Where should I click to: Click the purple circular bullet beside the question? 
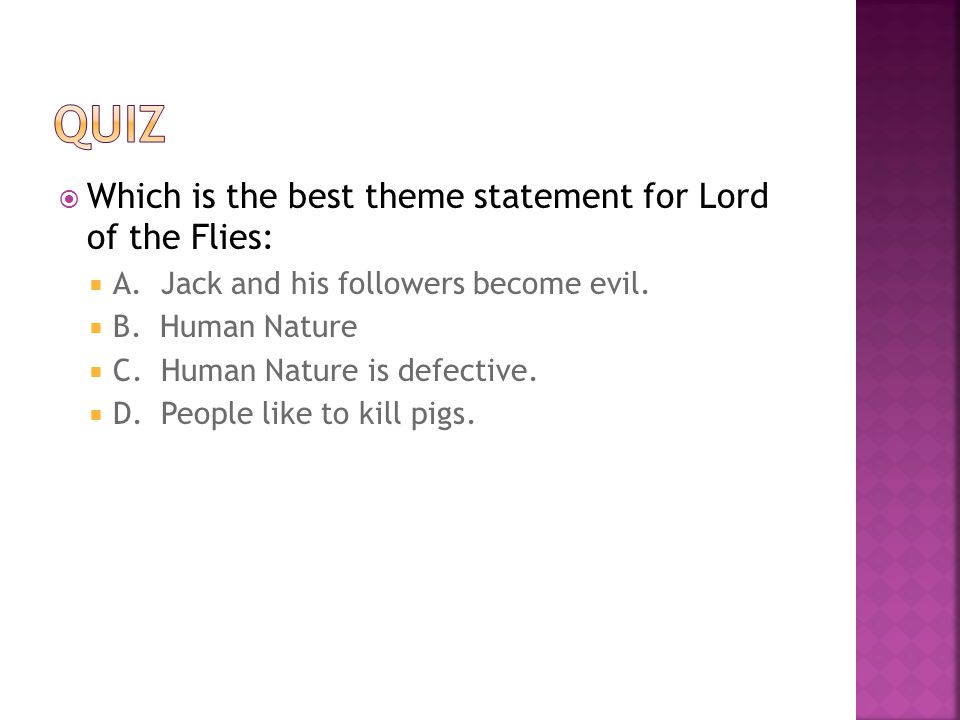69,199
